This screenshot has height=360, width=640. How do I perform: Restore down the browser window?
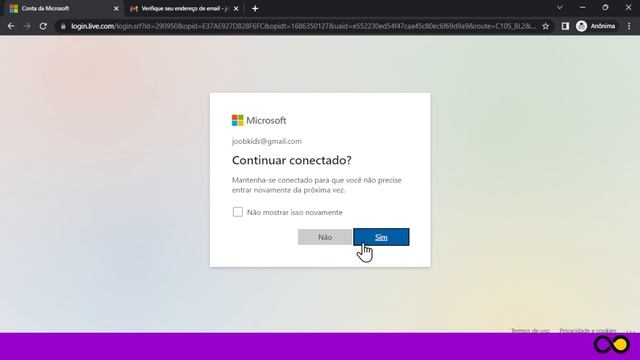pyautogui.click(x=605, y=8)
